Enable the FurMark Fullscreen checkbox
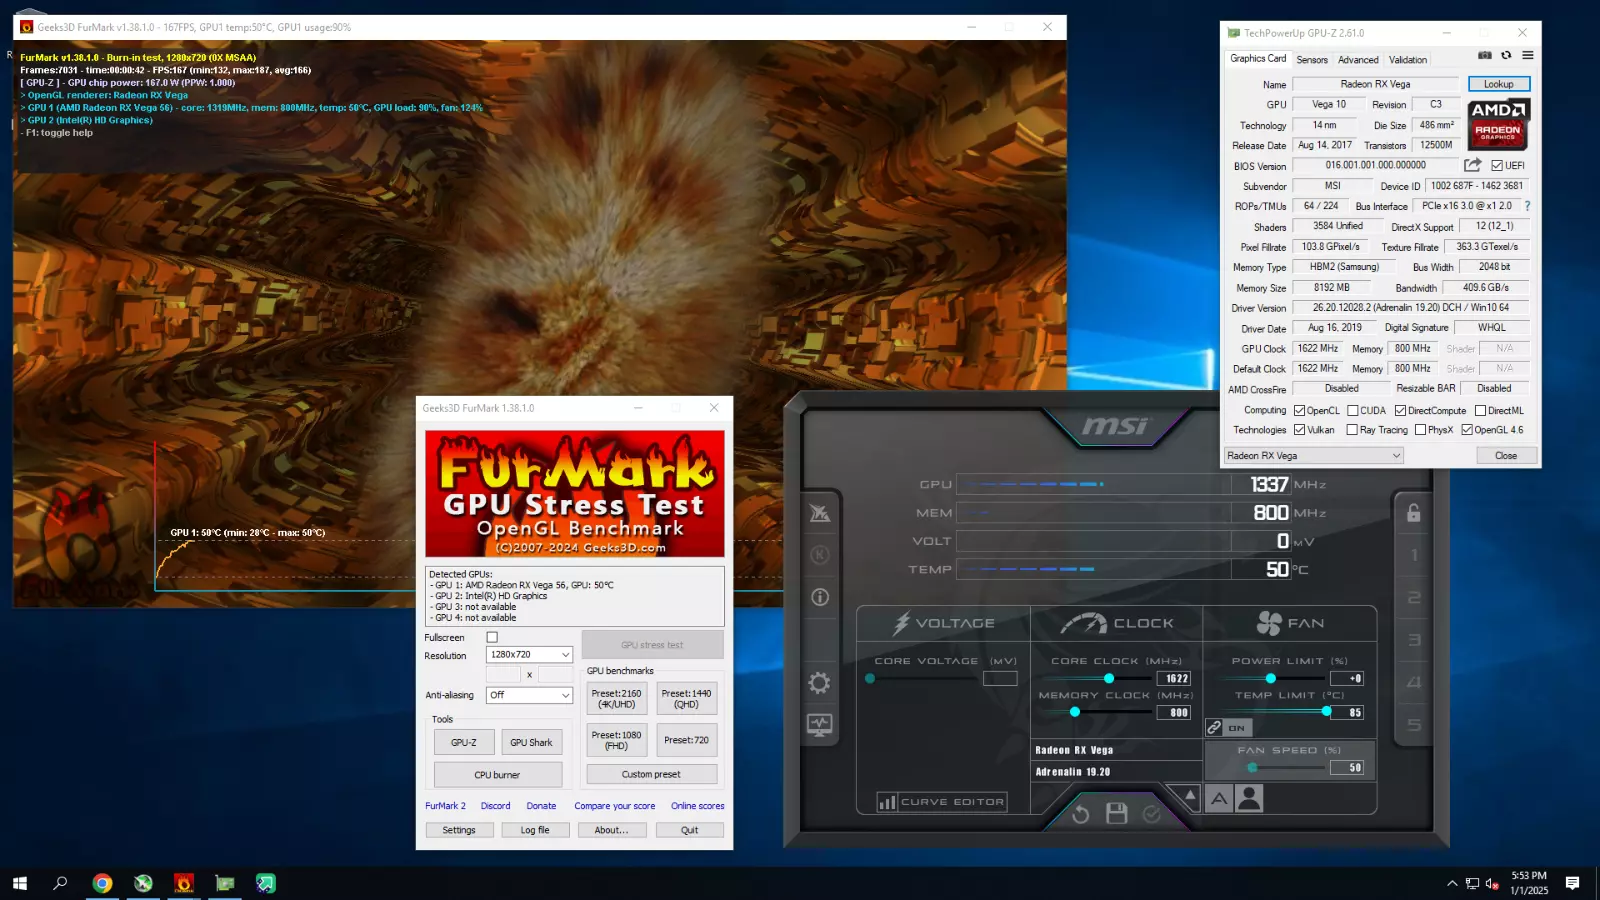This screenshot has height=900, width=1600. click(x=492, y=637)
